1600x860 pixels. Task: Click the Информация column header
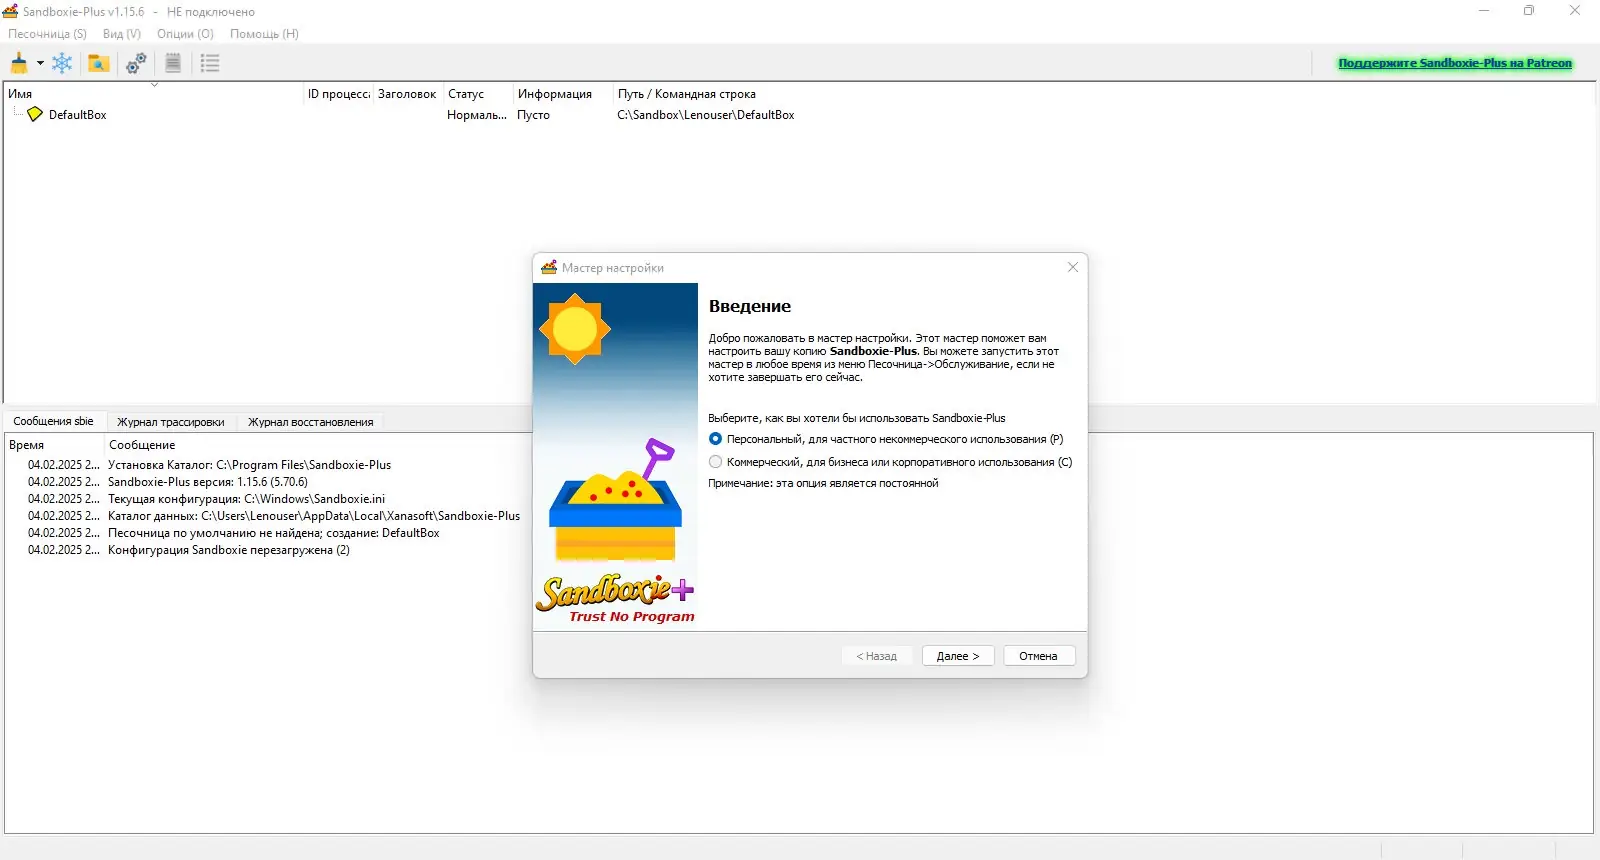pyautogui.click(x=562, y=94)
